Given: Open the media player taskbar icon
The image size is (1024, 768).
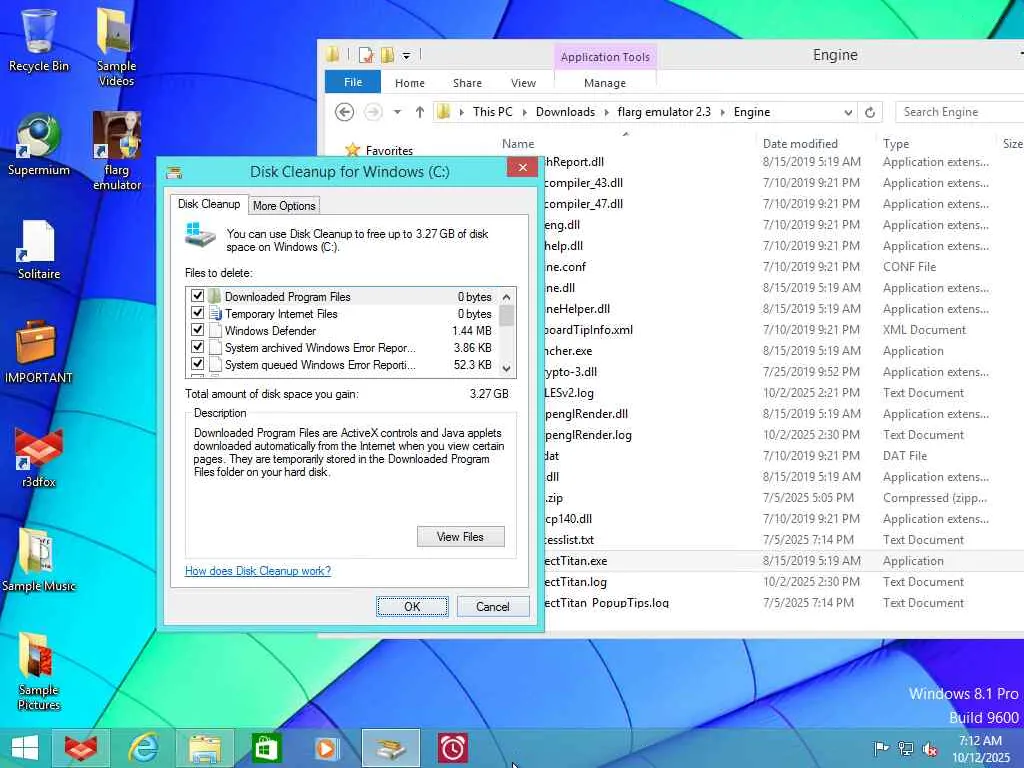Looking at the screenshot, I should (327, 748).
